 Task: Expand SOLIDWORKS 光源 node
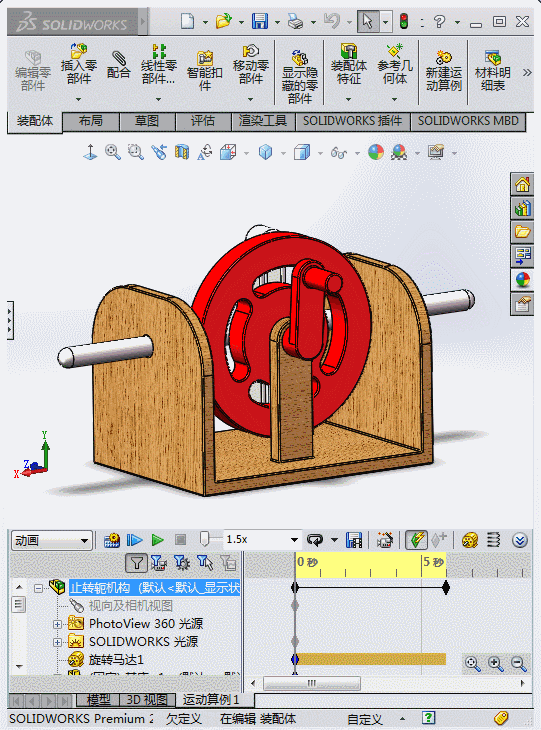click(x=57, y=642)
